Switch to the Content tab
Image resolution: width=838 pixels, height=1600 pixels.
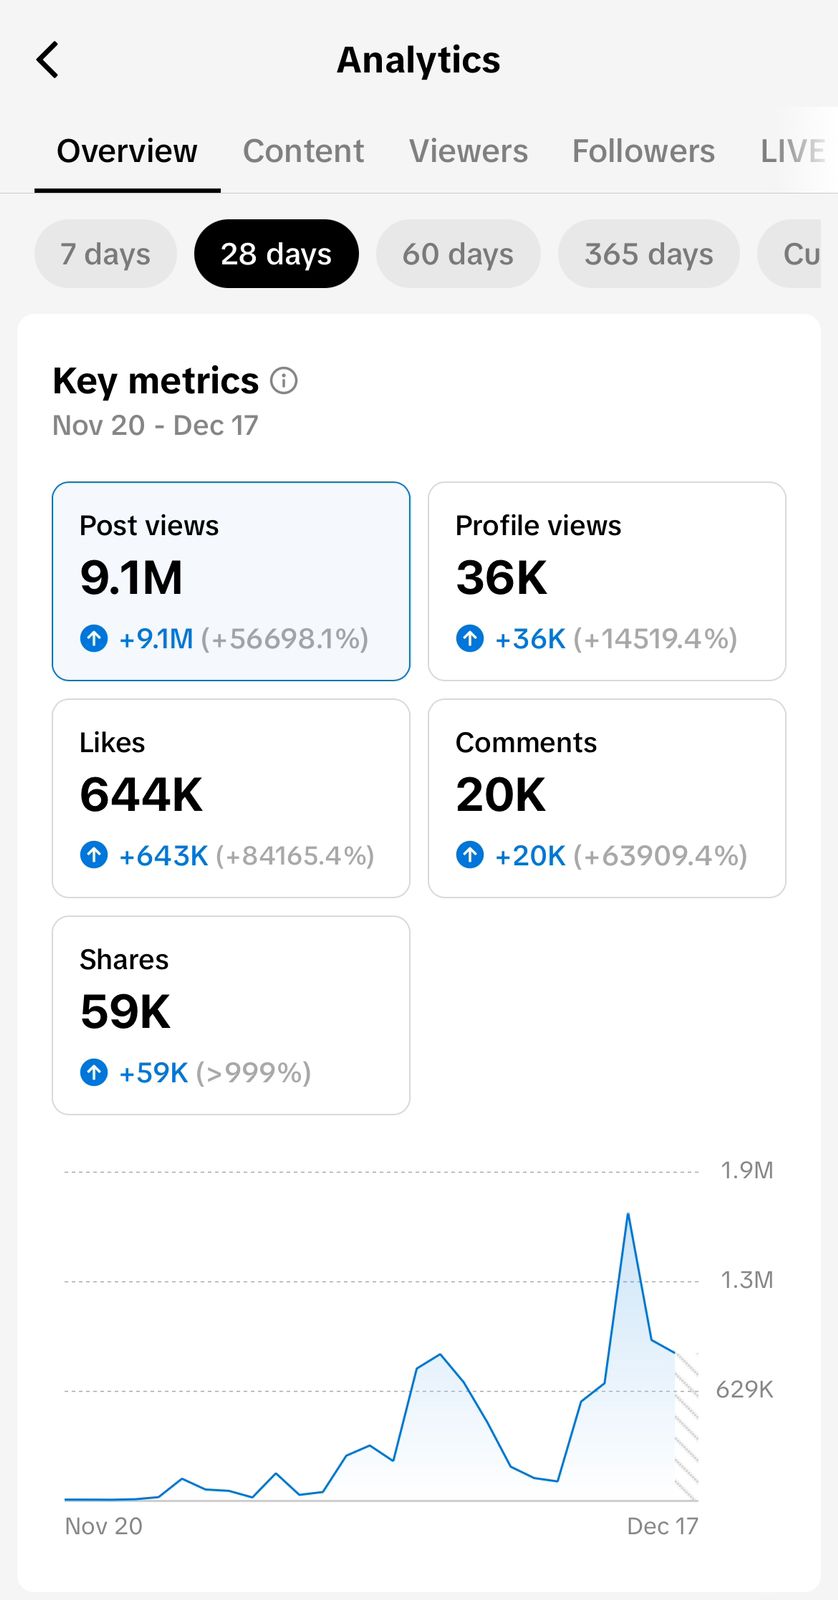(x=303, y=151)
